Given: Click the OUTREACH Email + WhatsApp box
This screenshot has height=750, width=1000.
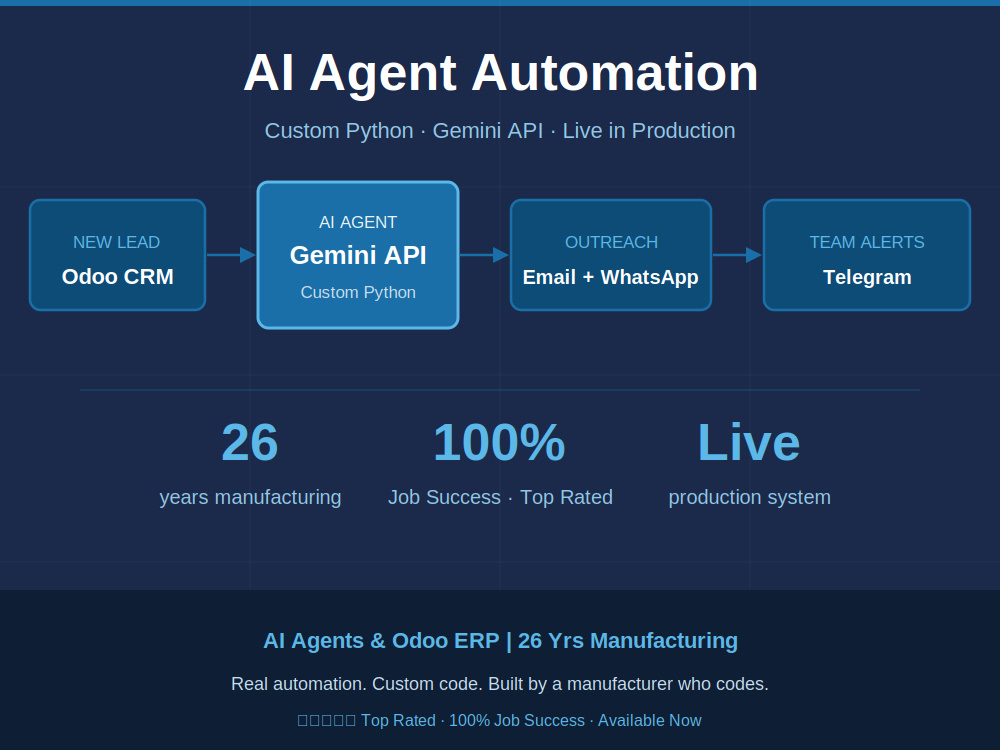Looking at the screenshot, I should point(611,255).
